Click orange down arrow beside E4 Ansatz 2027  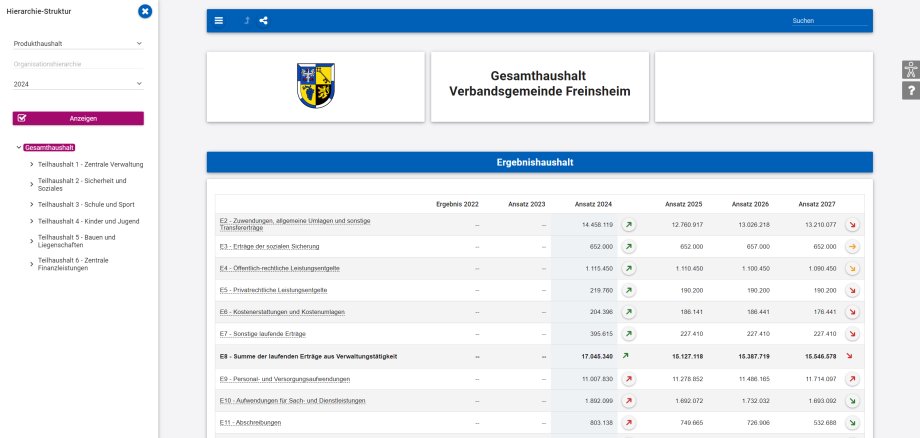(x=853, y=269)
